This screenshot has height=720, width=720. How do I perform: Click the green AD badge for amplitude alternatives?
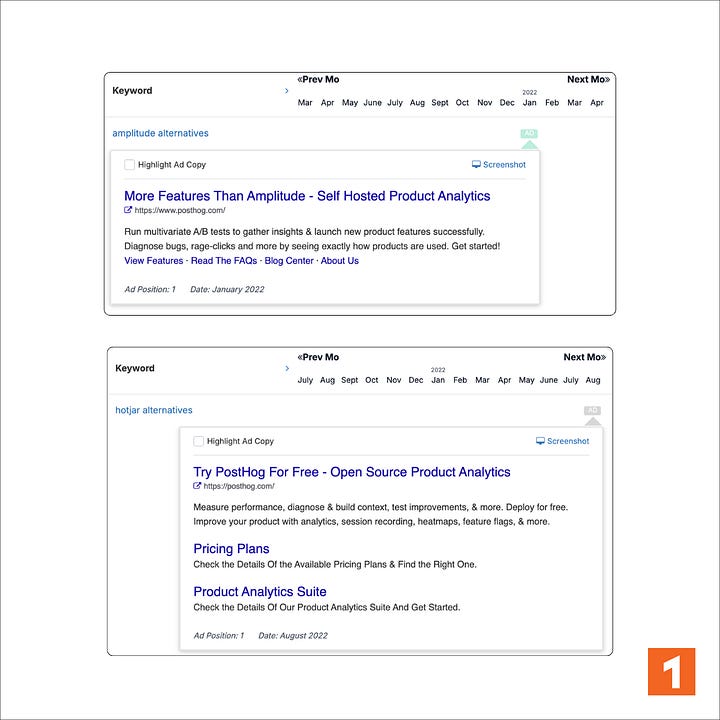point(529,134)
